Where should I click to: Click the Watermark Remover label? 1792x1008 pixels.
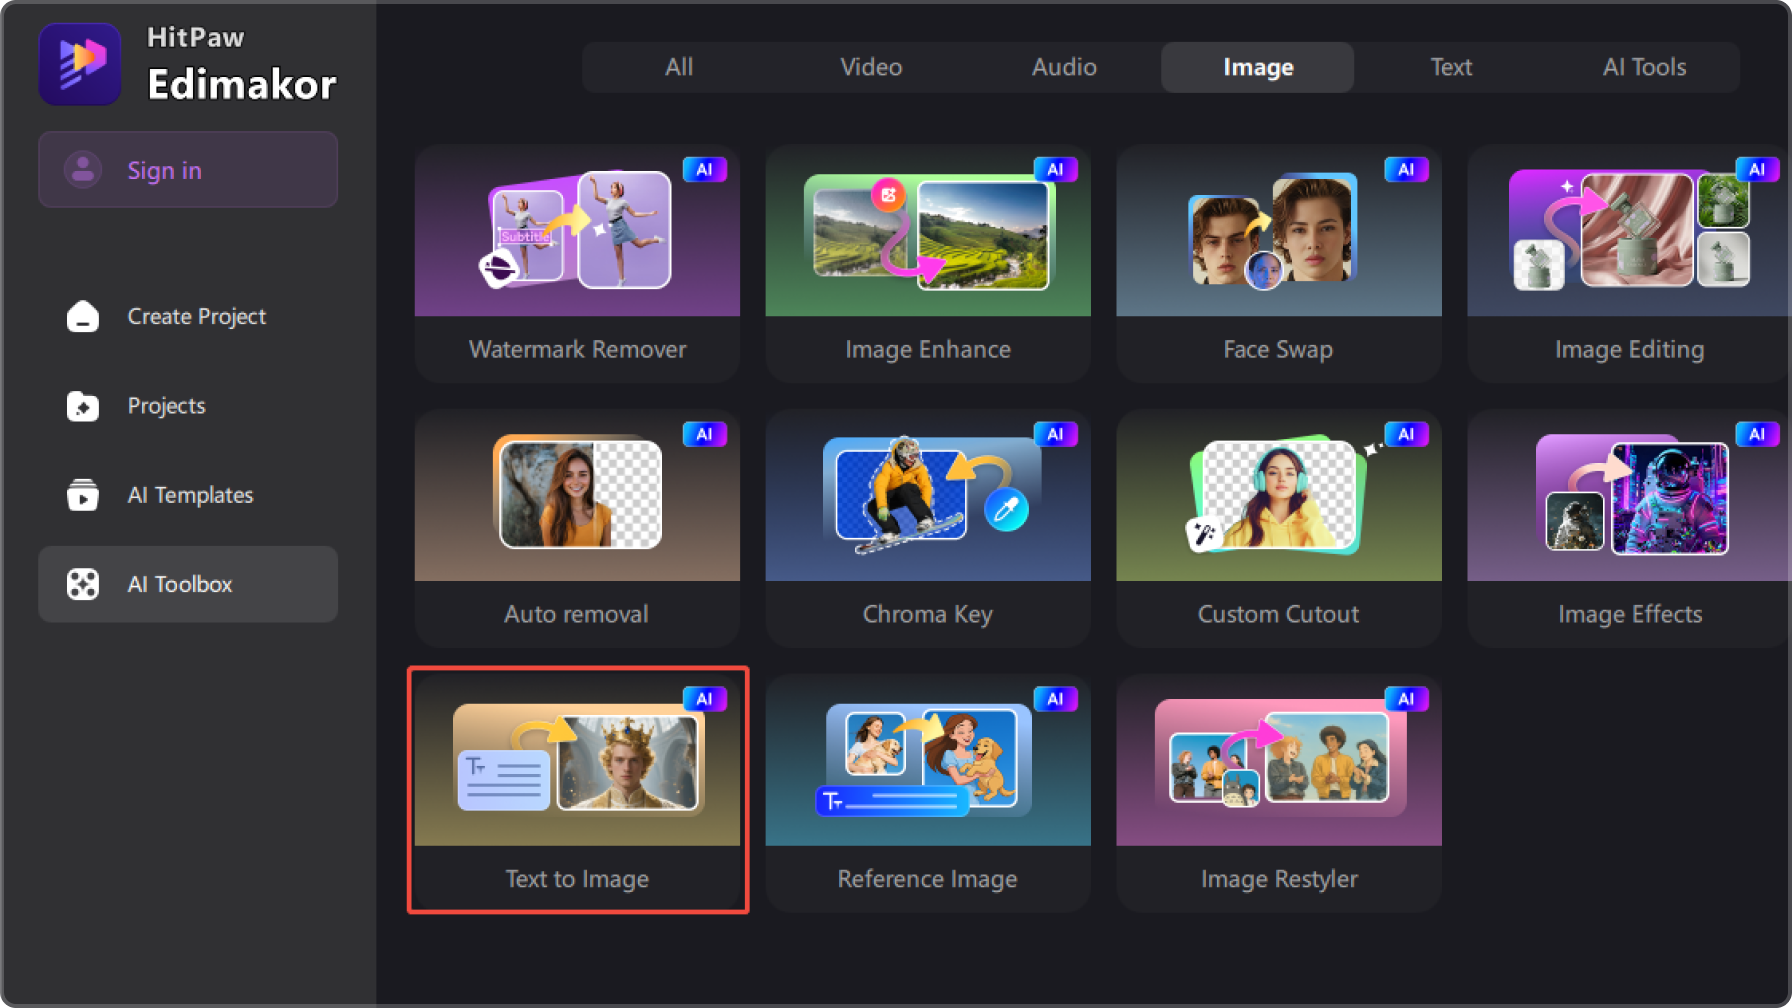[577, 349]
